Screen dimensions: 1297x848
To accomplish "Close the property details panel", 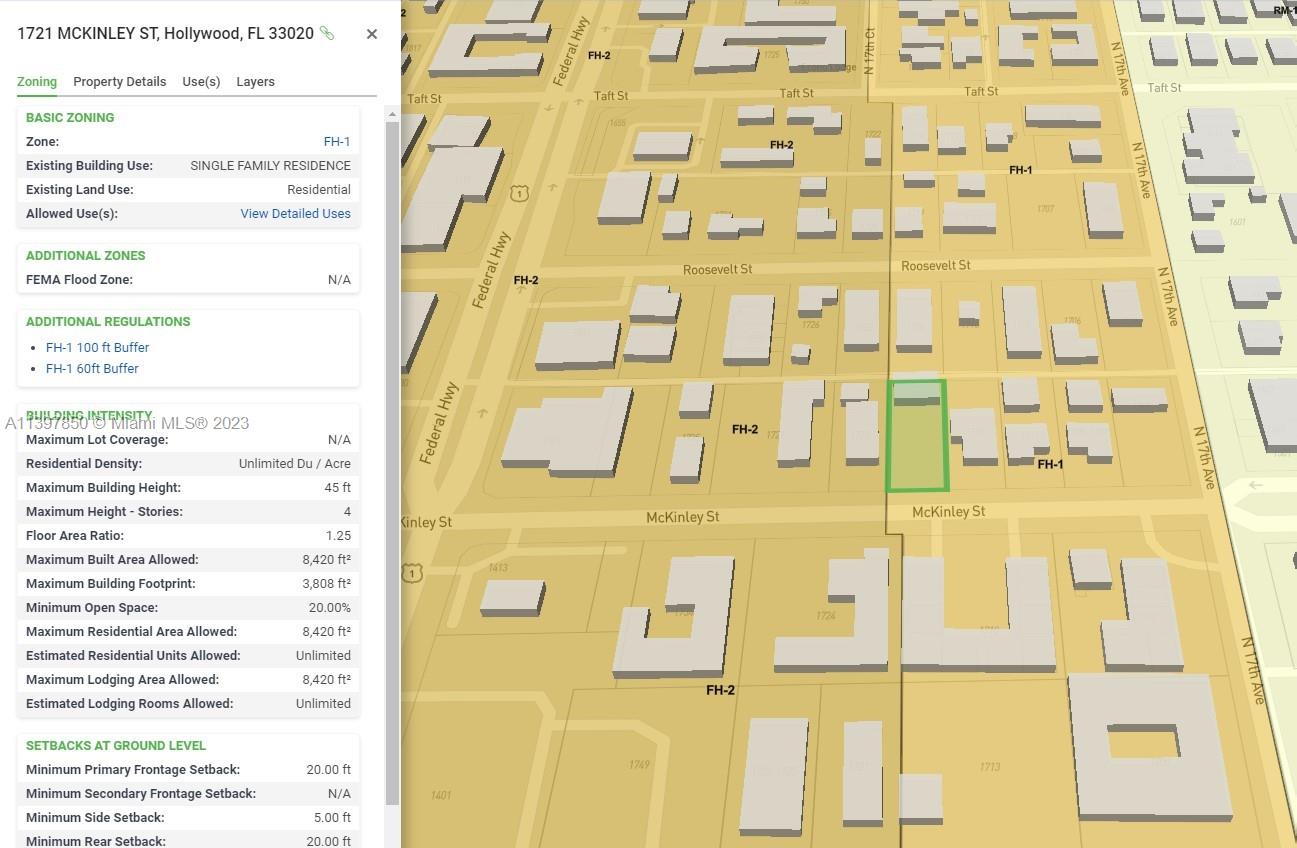I will coord(372,34).
